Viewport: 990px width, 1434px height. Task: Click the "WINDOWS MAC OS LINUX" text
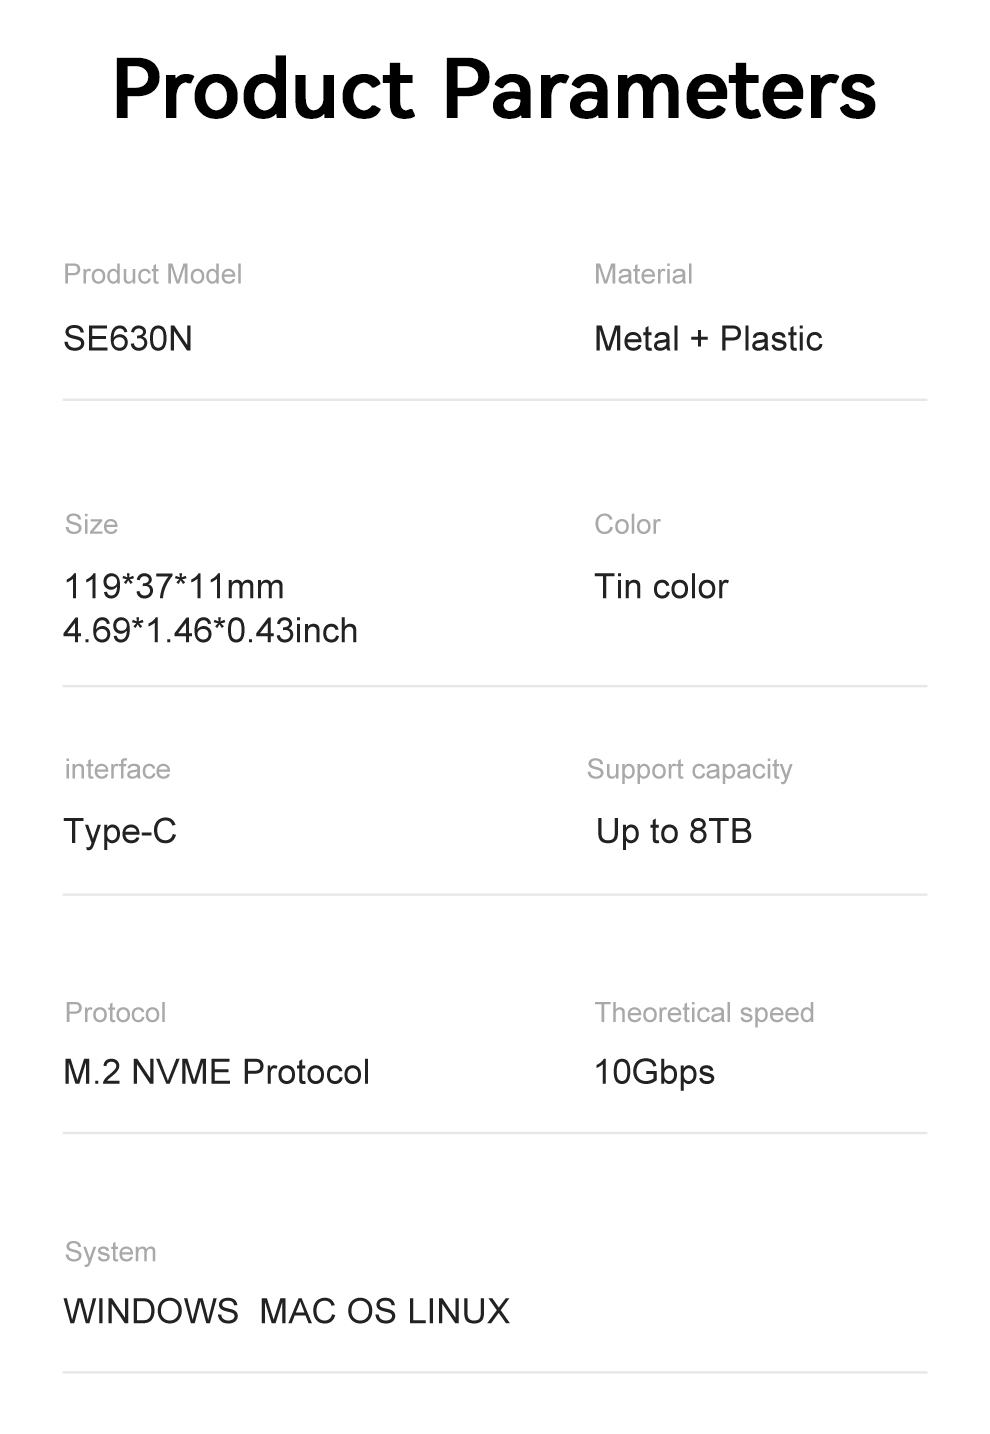(x=286, y=1311)
